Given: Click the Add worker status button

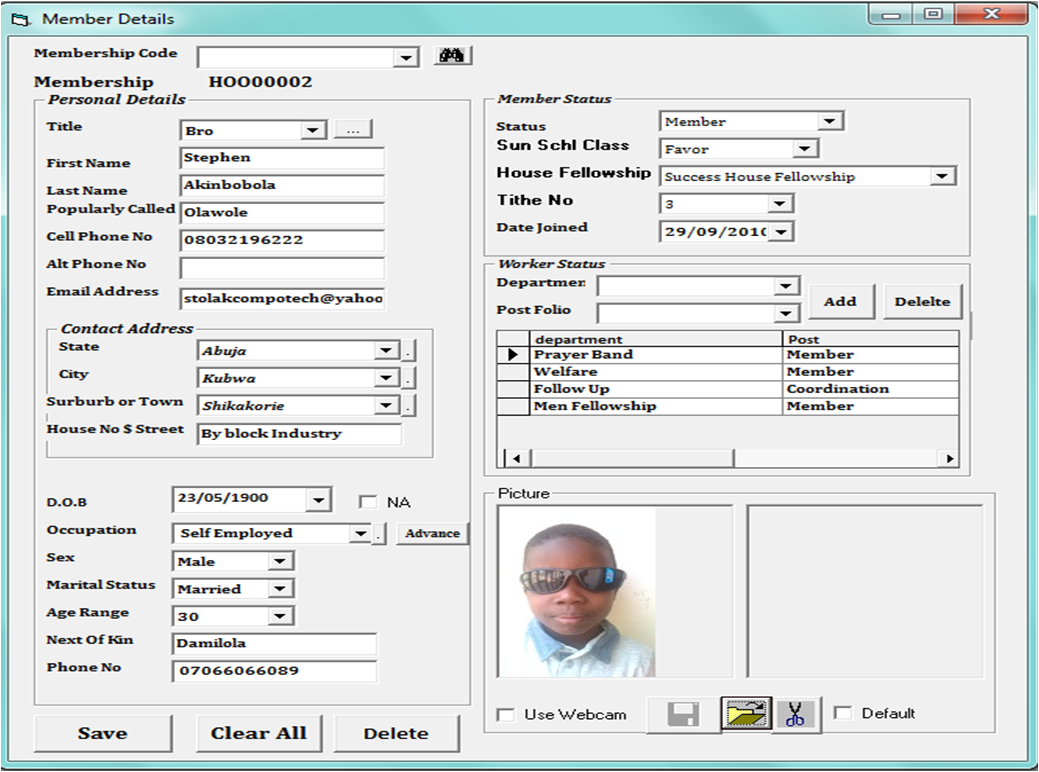Looking at the screenshot, I should (x=840, y=301).
